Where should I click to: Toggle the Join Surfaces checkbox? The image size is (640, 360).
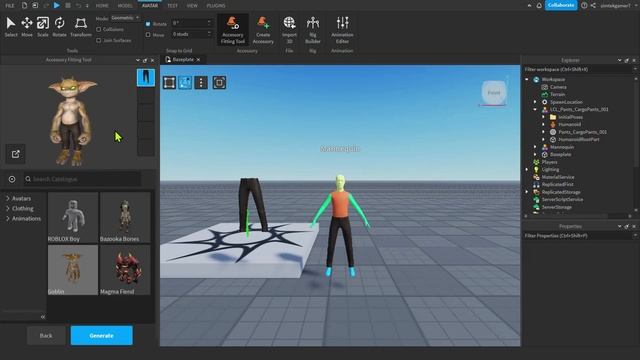(x=98, y=40)
